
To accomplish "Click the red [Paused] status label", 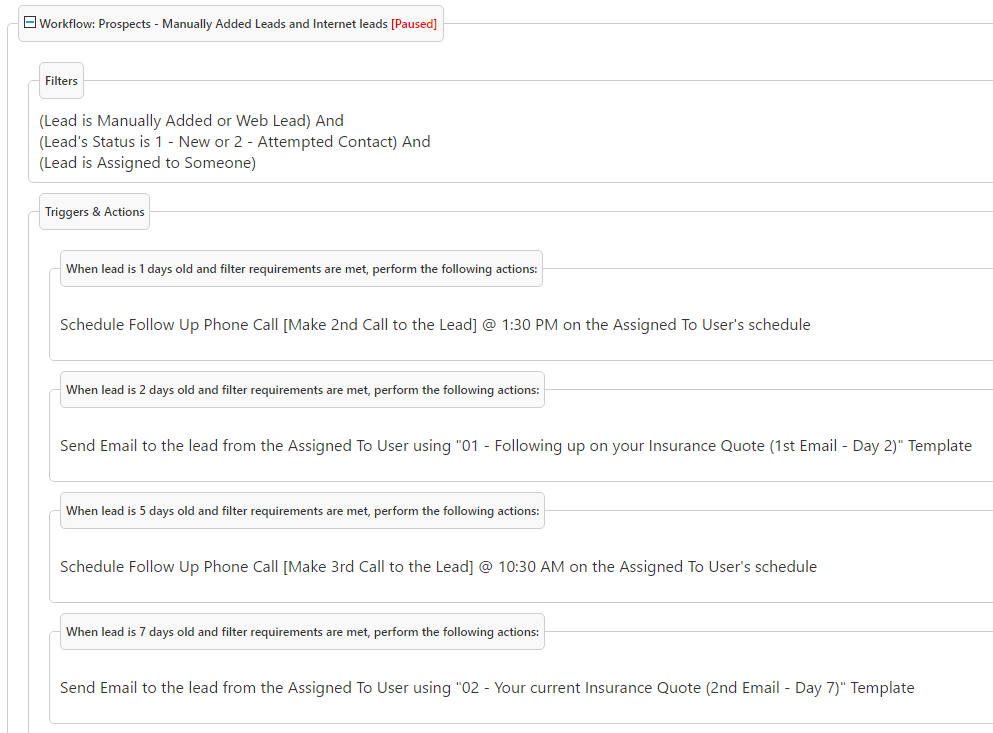I will (413, 24).
